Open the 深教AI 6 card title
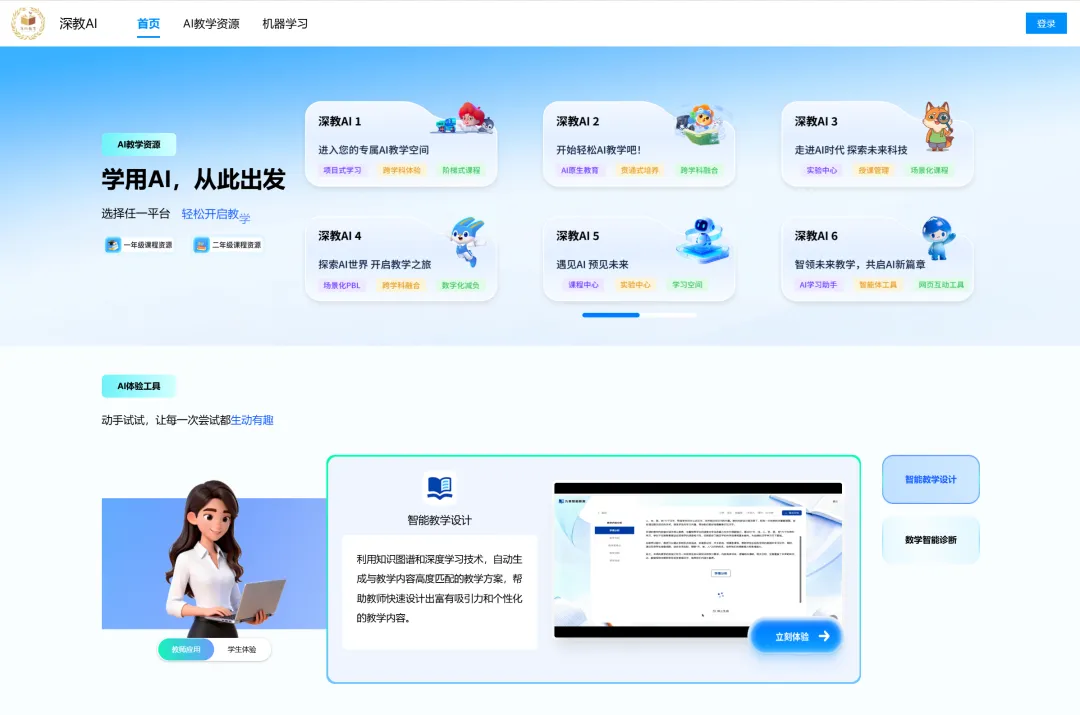The height and width of the screenshot is (715, 1080). point(816,236)
